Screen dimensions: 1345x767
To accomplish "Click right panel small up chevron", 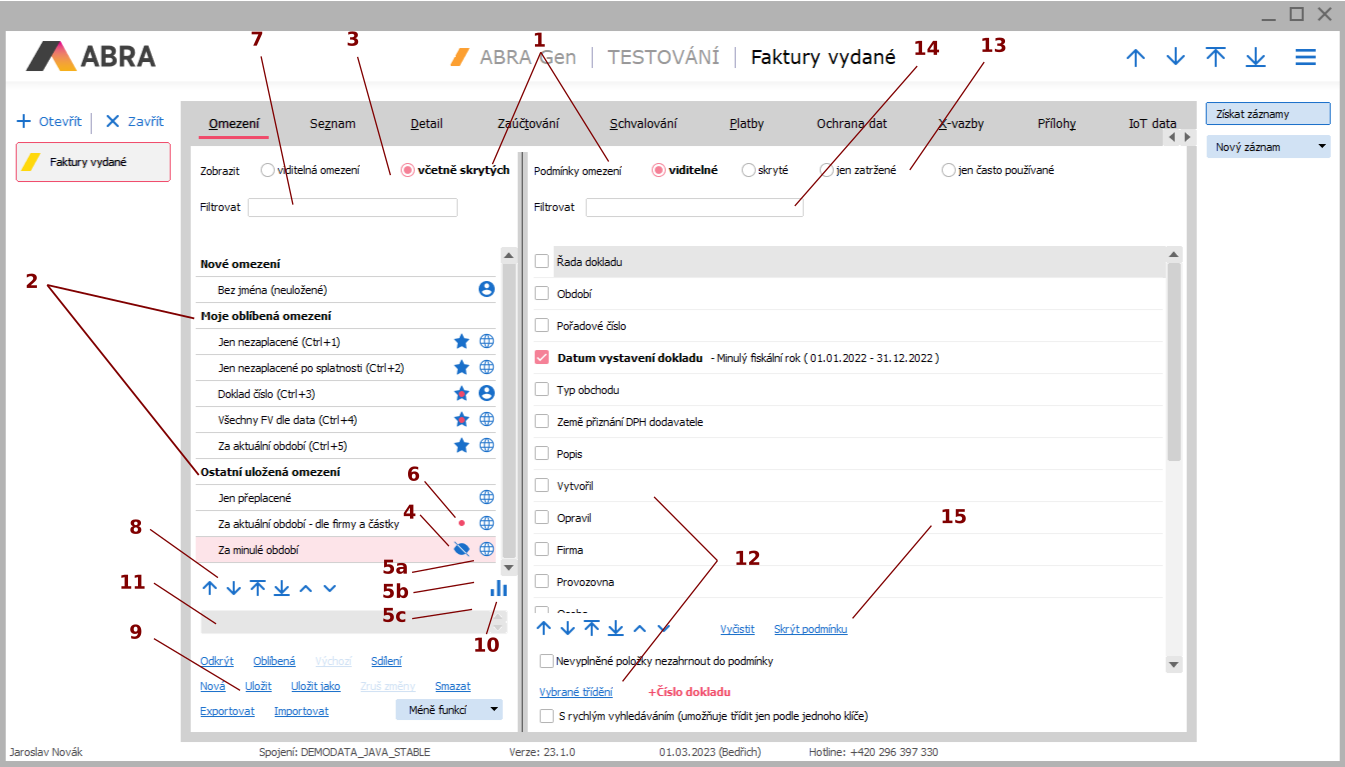I will 640,628.
